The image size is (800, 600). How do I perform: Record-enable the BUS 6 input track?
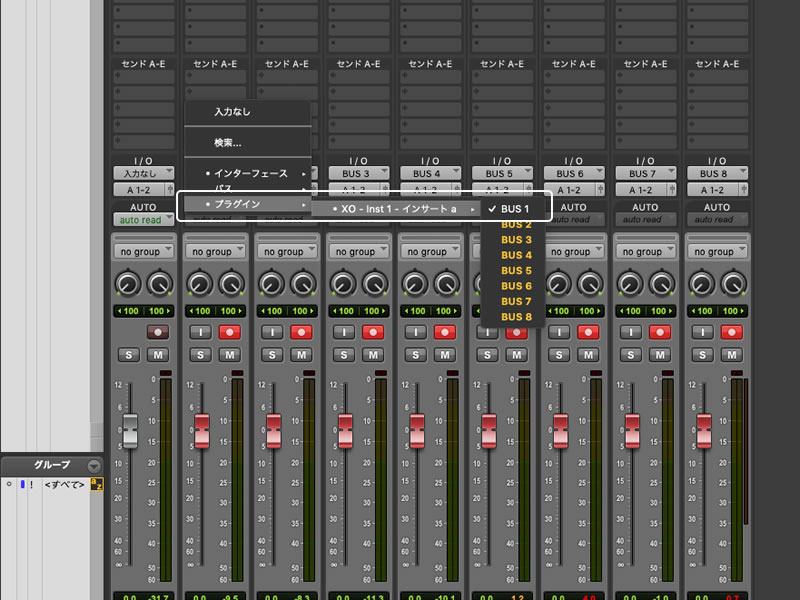[x=588, y=332]
